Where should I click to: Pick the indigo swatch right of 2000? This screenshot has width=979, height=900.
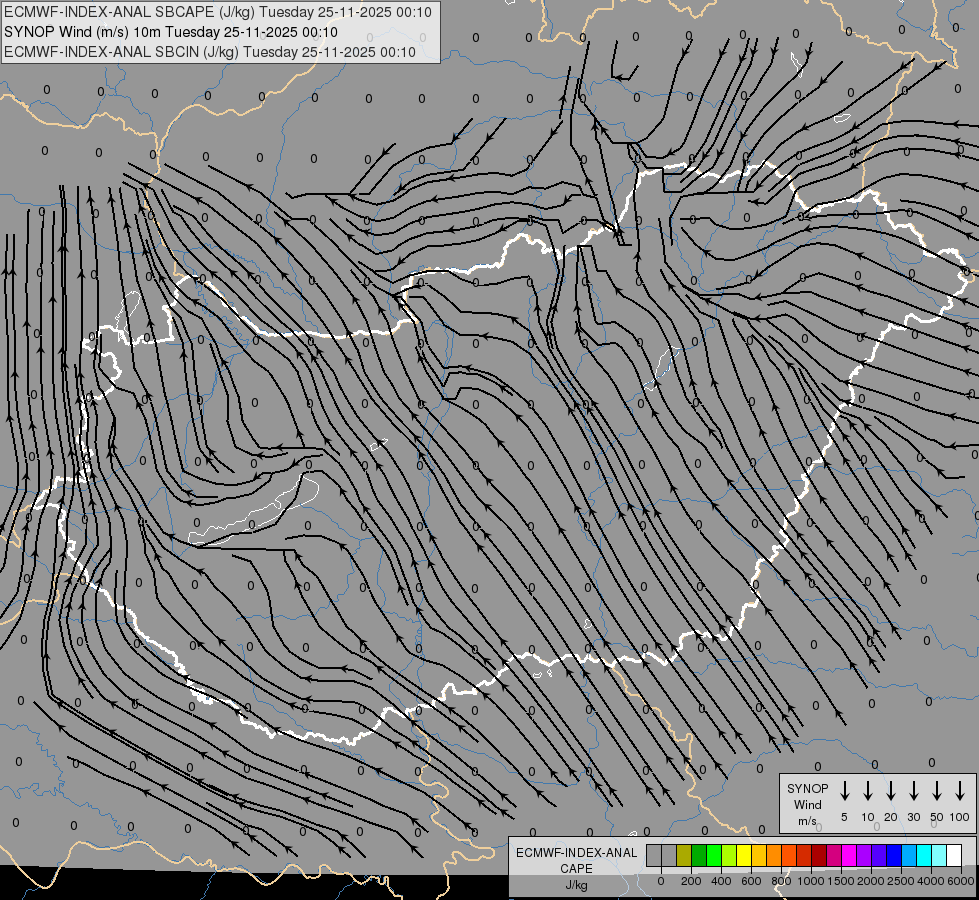[x=879, y=855]
